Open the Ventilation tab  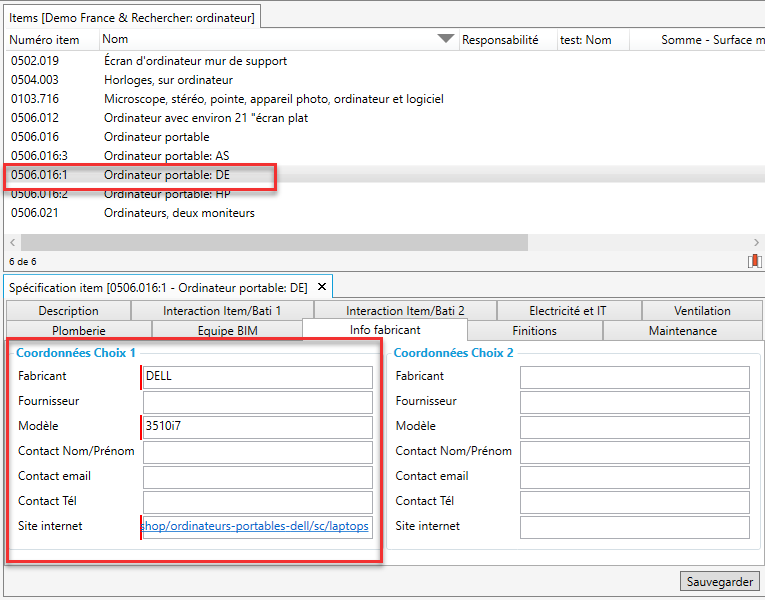pos(702,311)
